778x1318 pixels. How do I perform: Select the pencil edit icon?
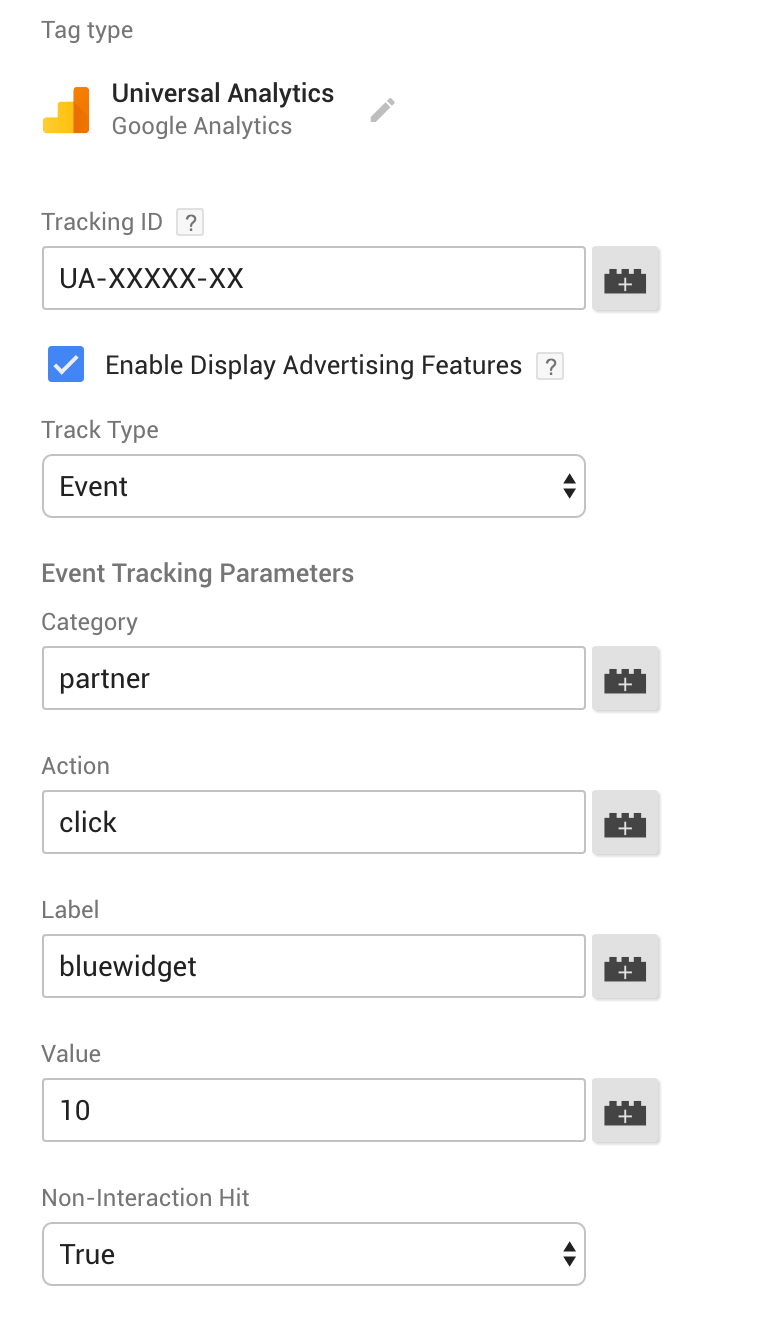[382, 110]
